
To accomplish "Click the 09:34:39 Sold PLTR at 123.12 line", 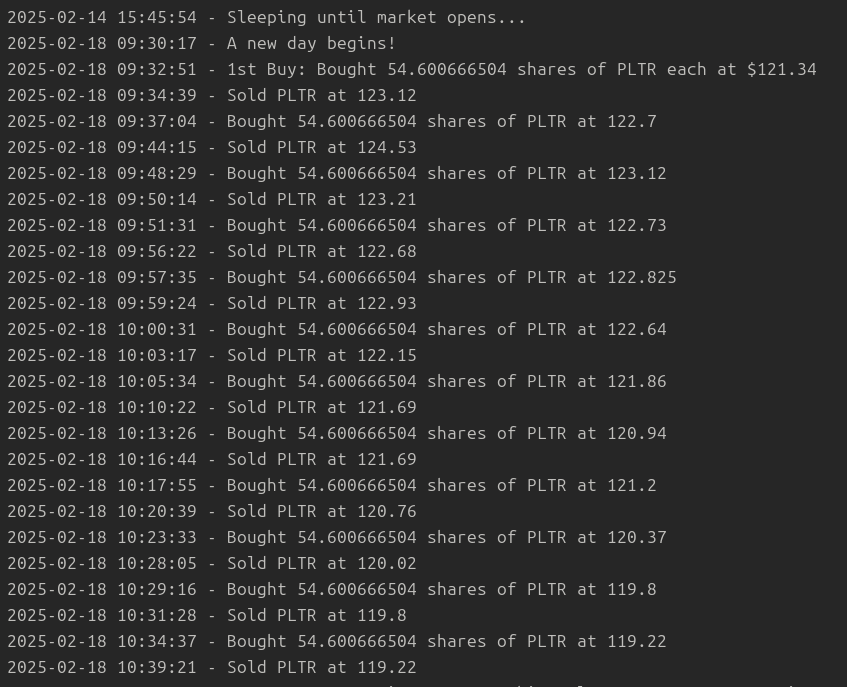I will coord(211,96).
